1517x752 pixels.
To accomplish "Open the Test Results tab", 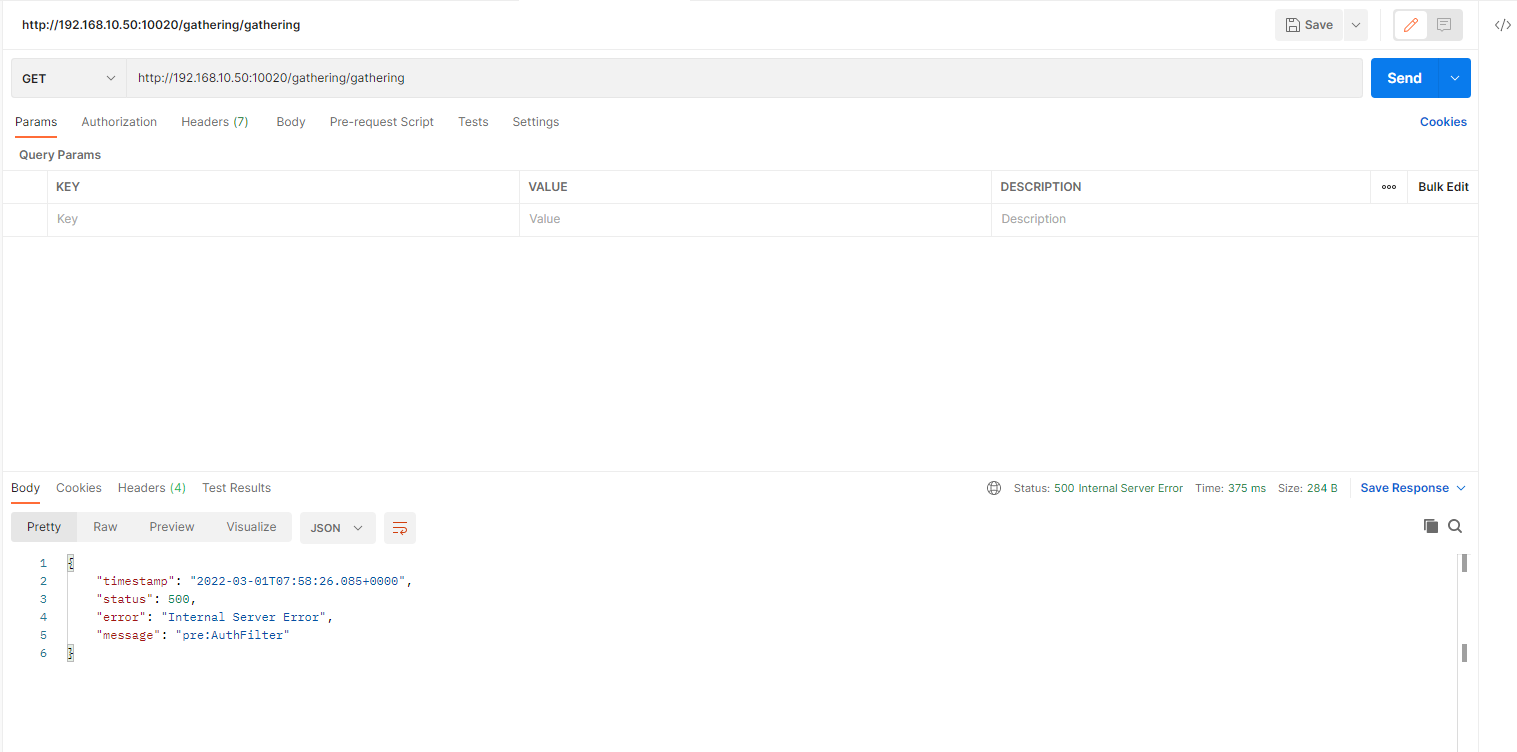I will click(x=237, y=488).
